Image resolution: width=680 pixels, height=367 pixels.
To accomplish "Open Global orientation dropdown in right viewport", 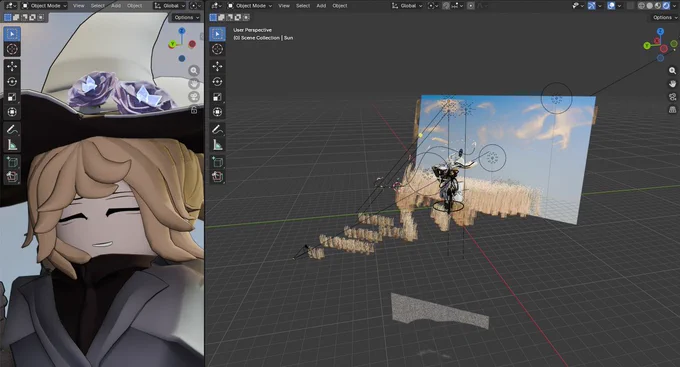I will [406, 6].
